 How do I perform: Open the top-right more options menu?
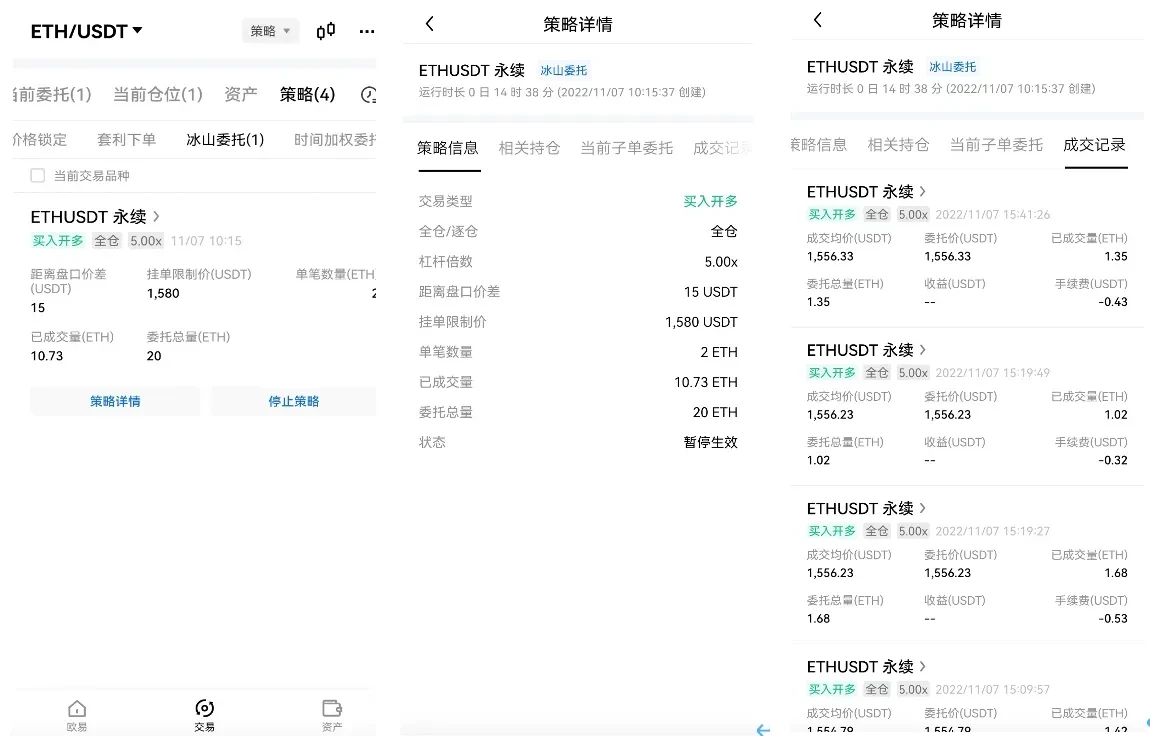pyautogui.click(x=366, y=31)
